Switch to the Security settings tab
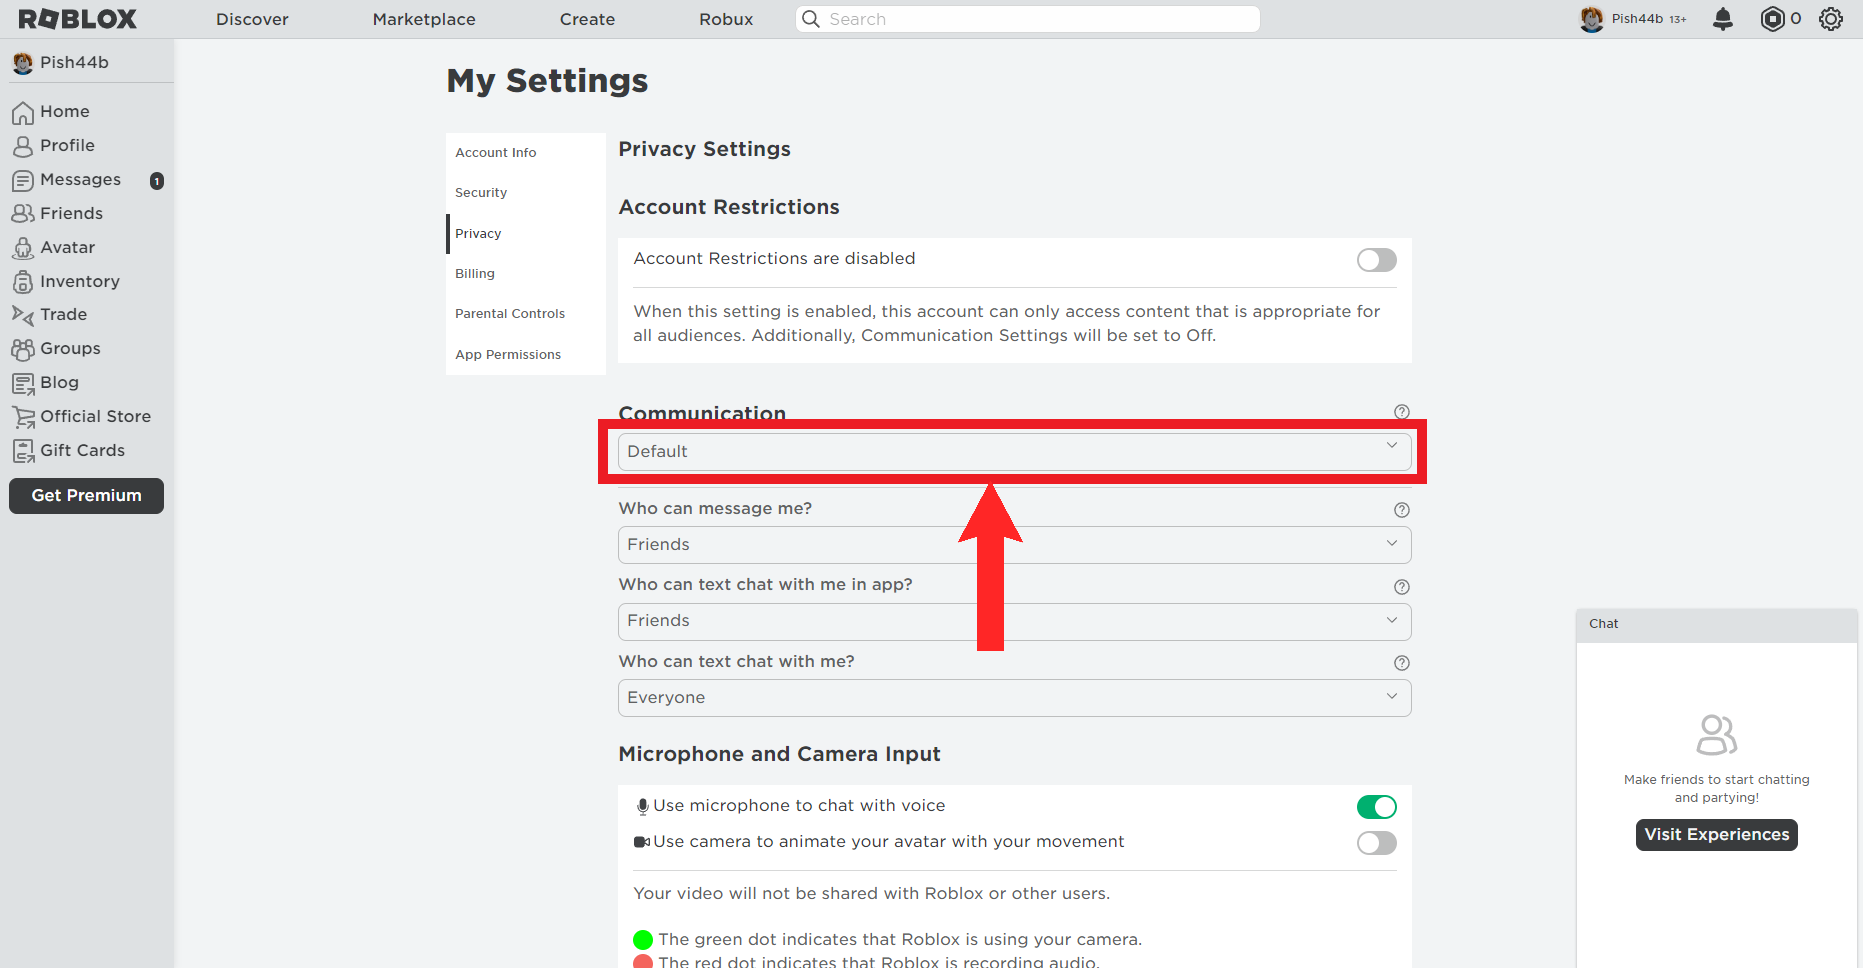The width and height of the screenshot is (1863, 968). [x=481, y=193]
